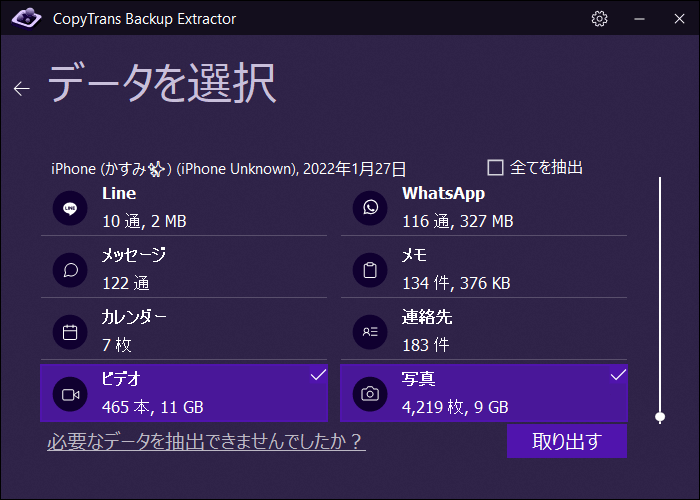
Task: Go back using the left arrow
Action: pos(21,88)
